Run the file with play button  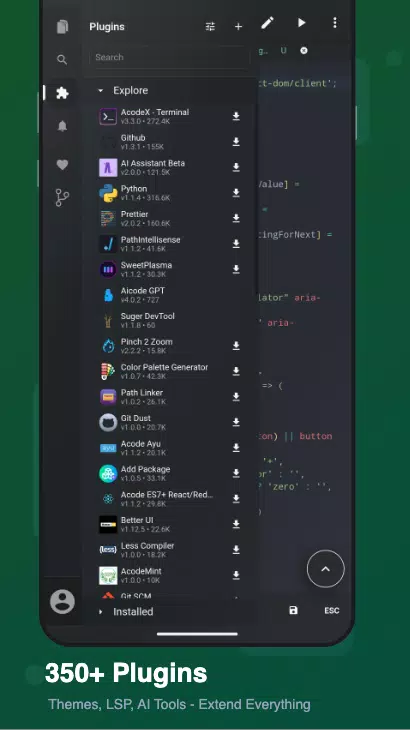tap(302, 22)
